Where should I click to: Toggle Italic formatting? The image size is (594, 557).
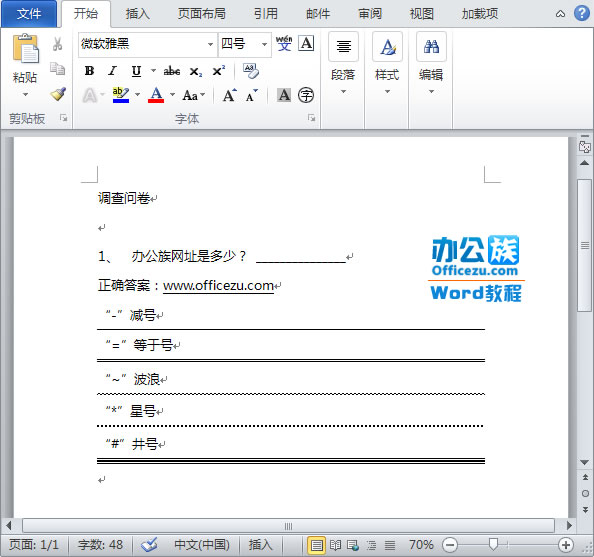point(113,71)
